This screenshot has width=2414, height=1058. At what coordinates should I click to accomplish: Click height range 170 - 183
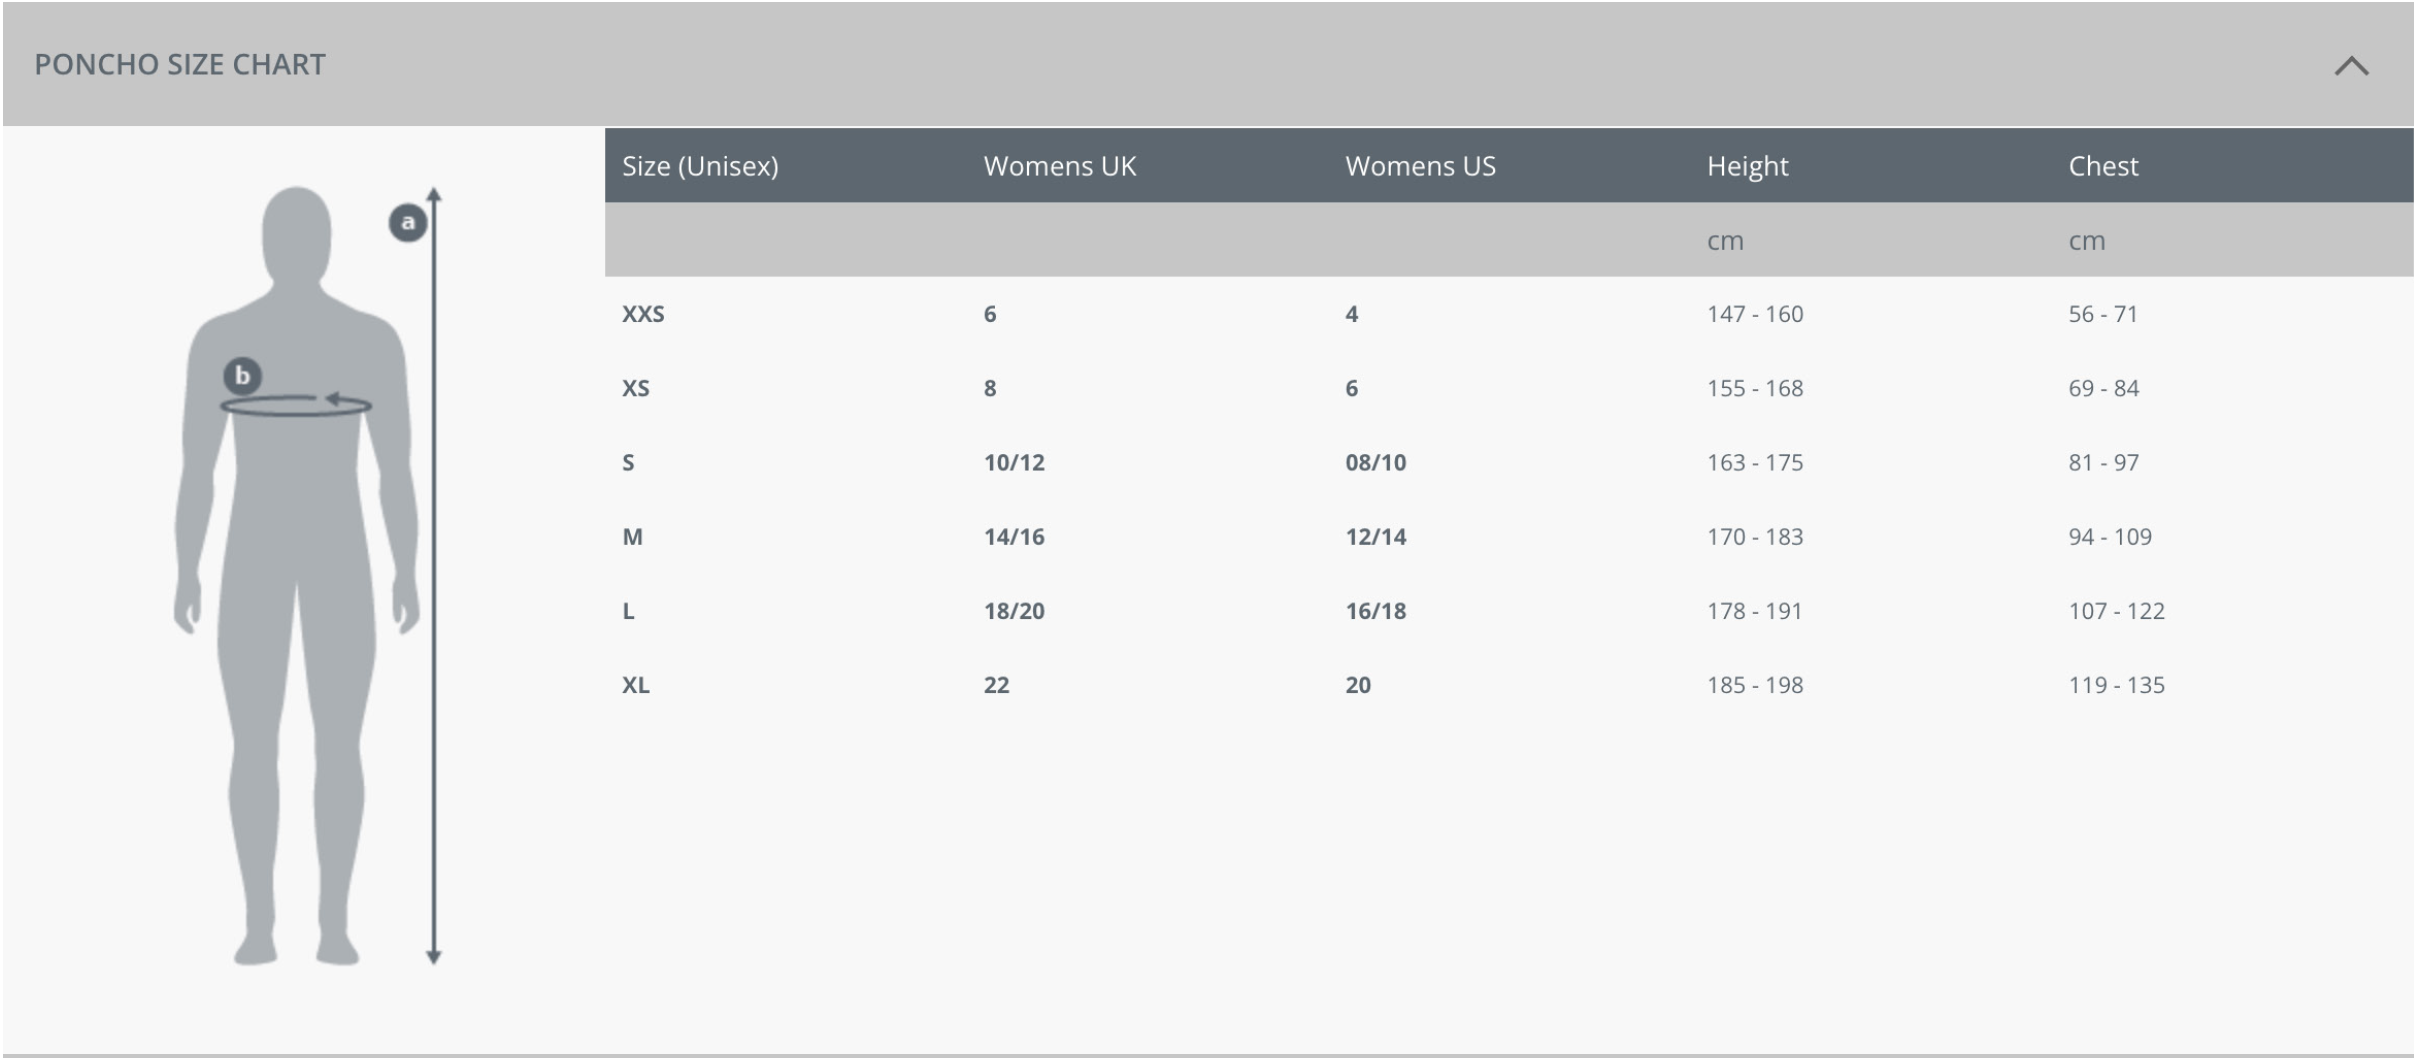pyautogui.click(x=1755, y=537)
